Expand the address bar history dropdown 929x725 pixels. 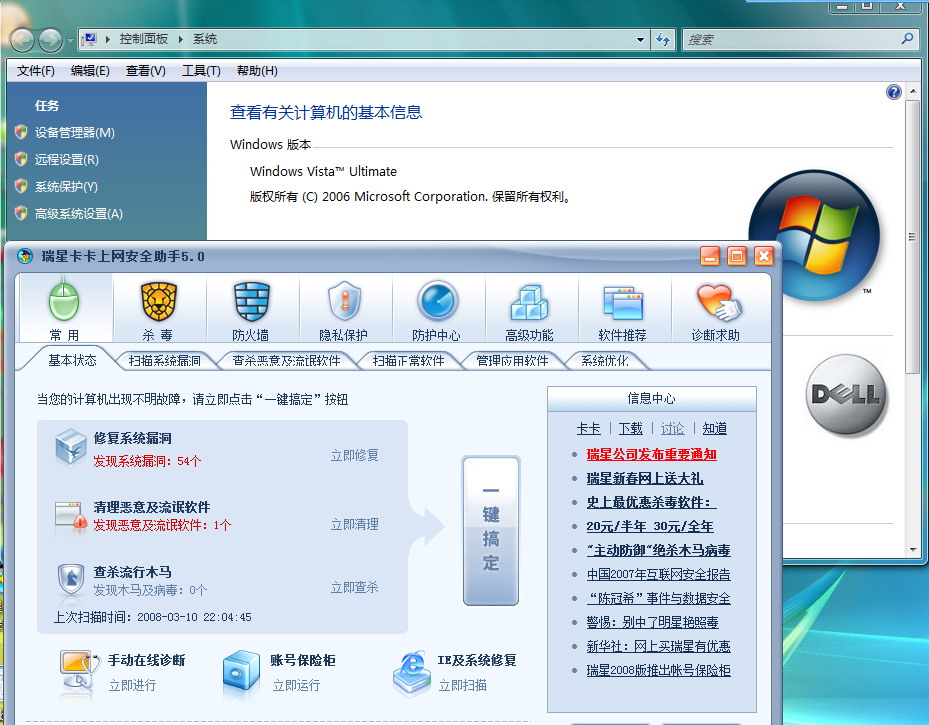(x=640, y=40)
